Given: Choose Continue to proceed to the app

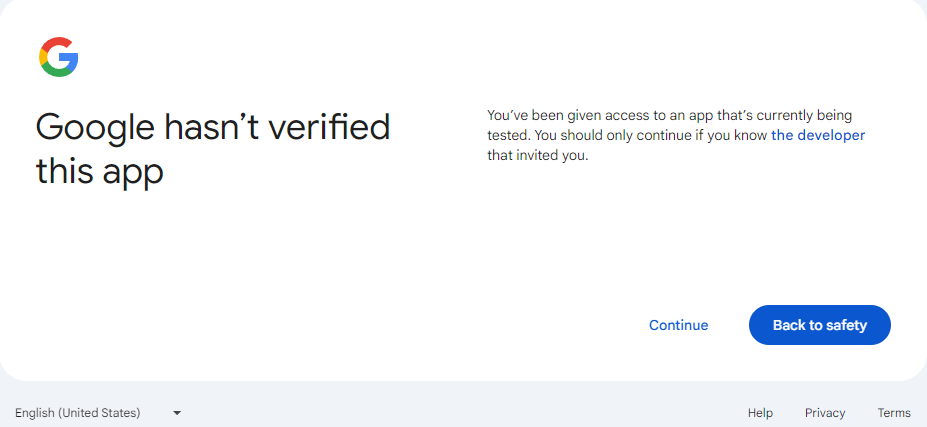Looking at the screenshot, I should click(x=678, y=325).
